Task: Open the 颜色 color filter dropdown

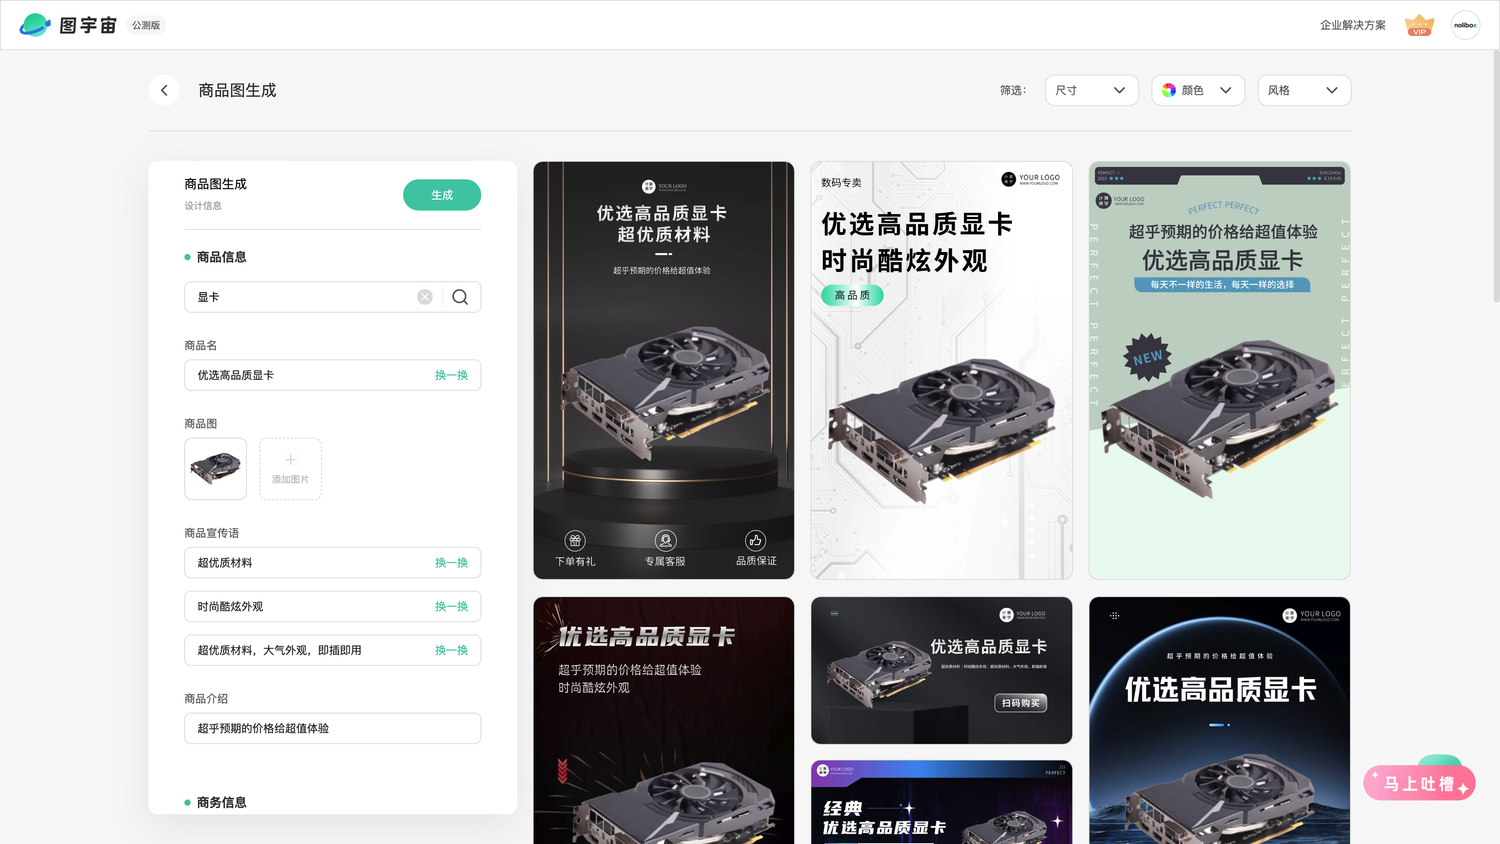Action: click(1198, 90)
